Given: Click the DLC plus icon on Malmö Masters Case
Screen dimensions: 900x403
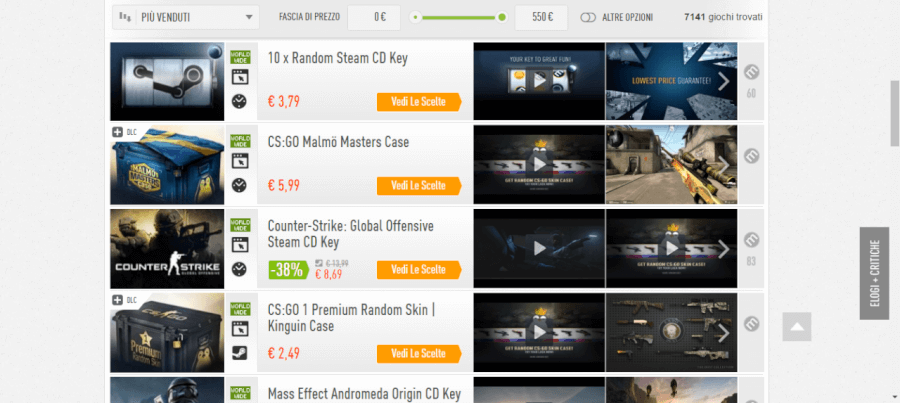Looking at the screenshot, I should coord(117,132).
